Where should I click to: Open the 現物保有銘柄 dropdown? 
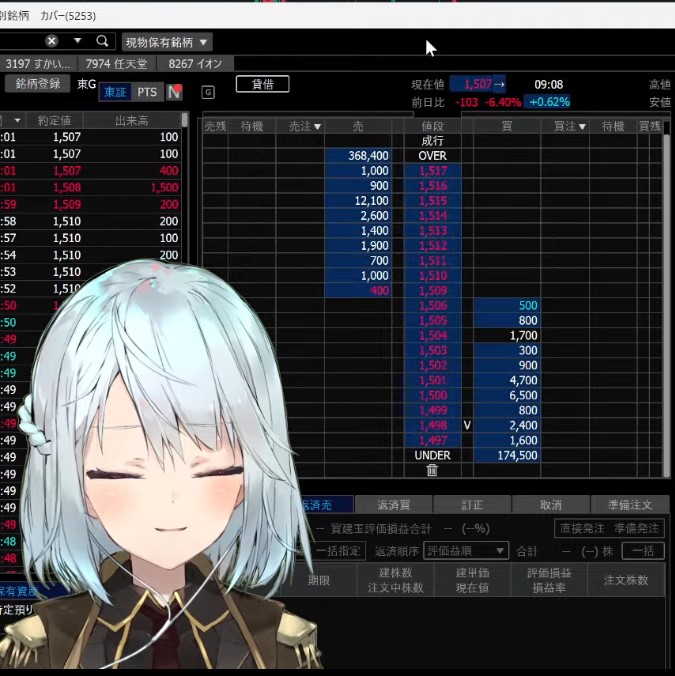tap(167, 42)
